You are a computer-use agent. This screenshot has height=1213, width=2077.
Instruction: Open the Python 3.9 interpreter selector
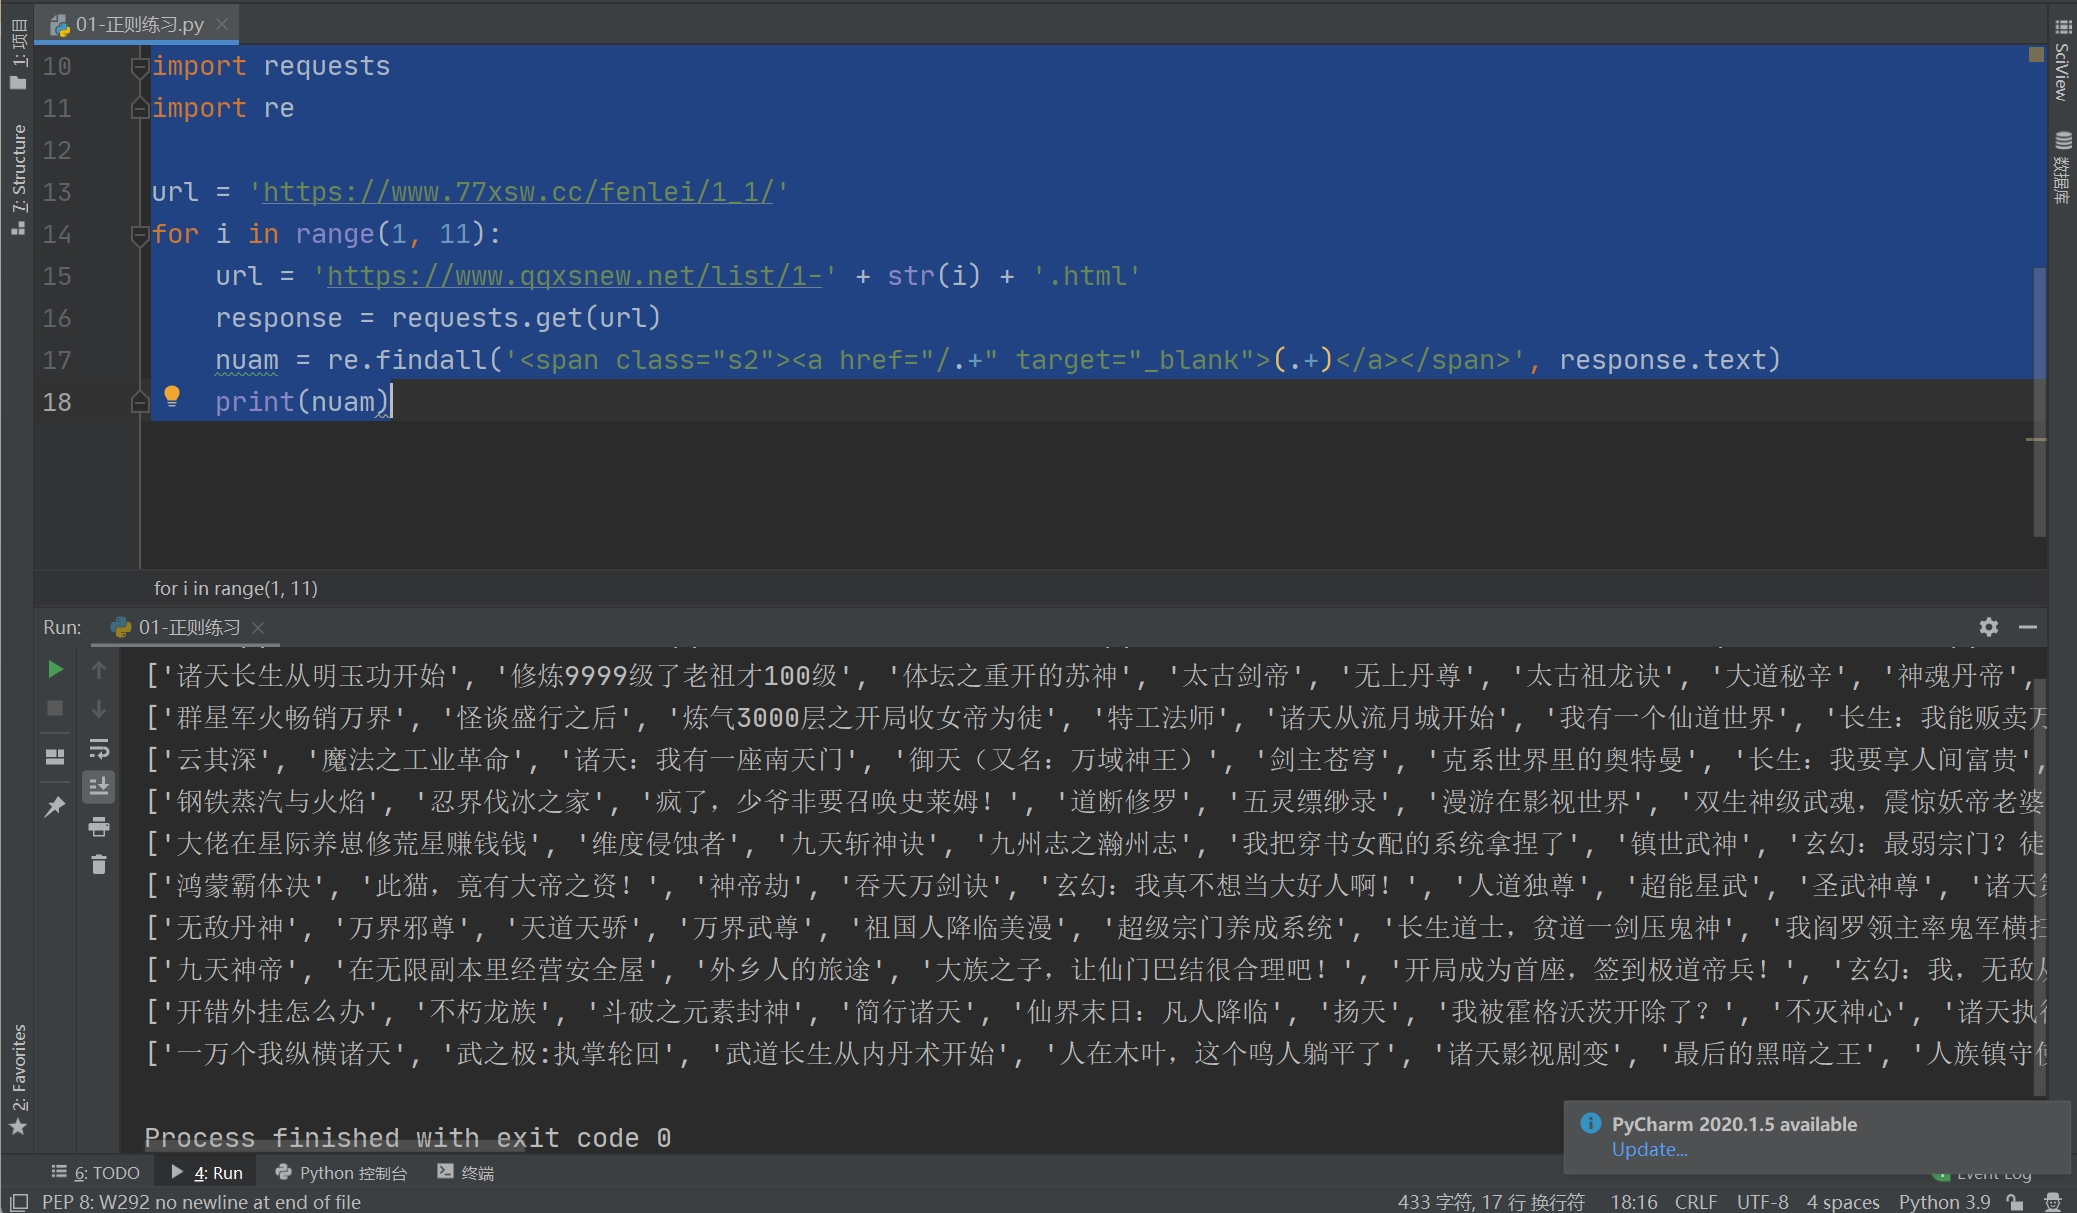pyautogui.click(x=1945, y=1202)
